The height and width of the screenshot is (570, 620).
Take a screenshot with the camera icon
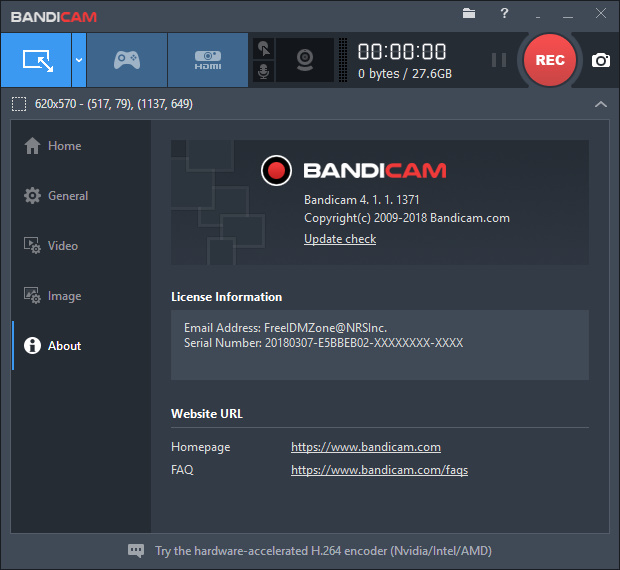601,60
